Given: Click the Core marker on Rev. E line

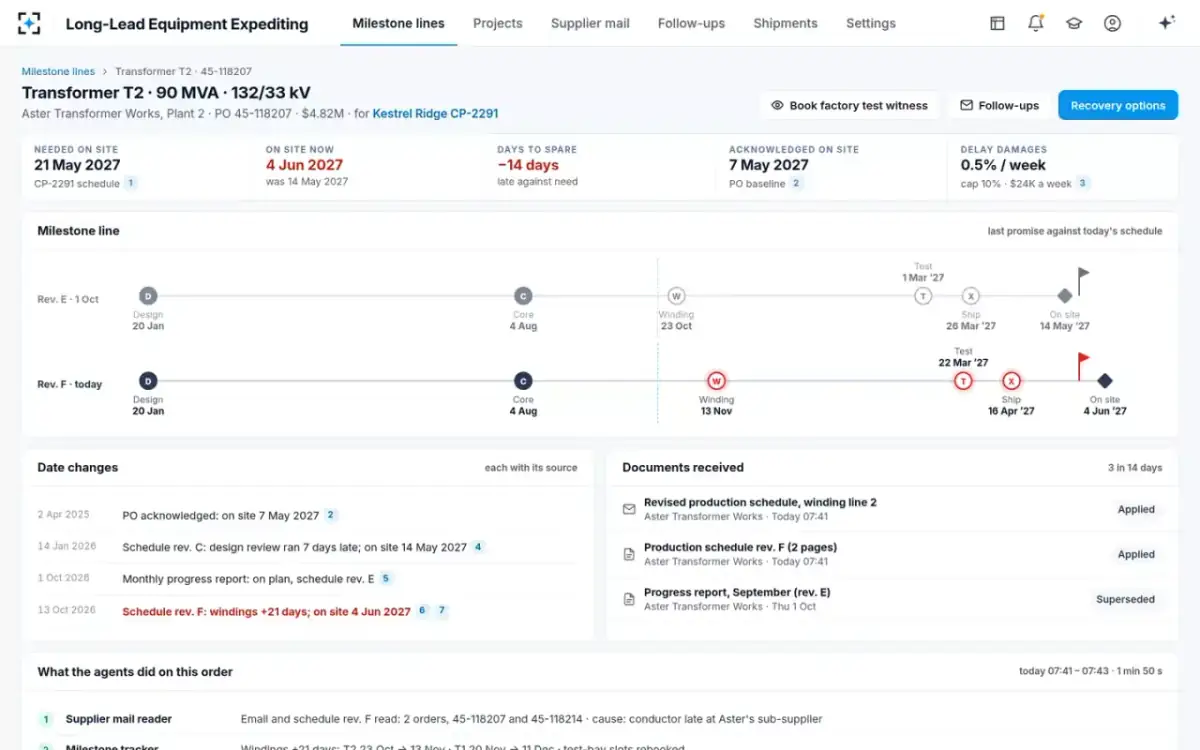Looking at the screenshot, I should (x=523, y=296).
